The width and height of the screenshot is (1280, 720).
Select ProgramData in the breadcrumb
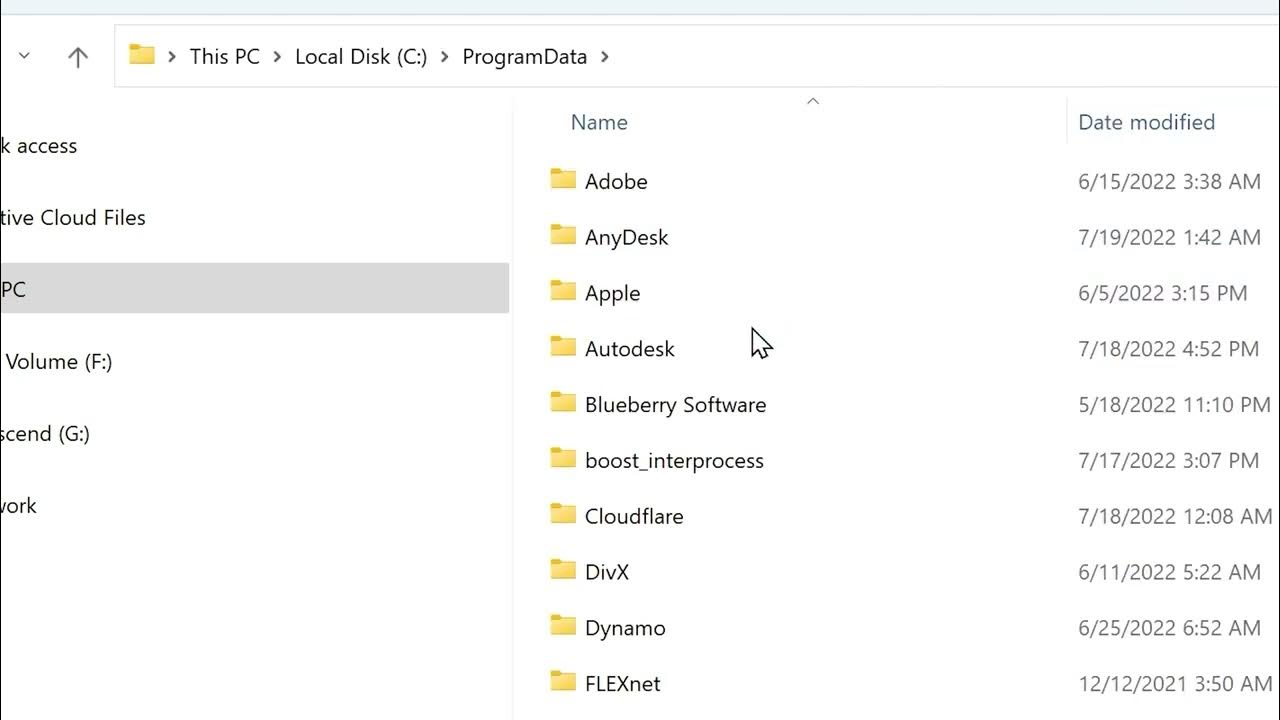[x=524, y=57]
